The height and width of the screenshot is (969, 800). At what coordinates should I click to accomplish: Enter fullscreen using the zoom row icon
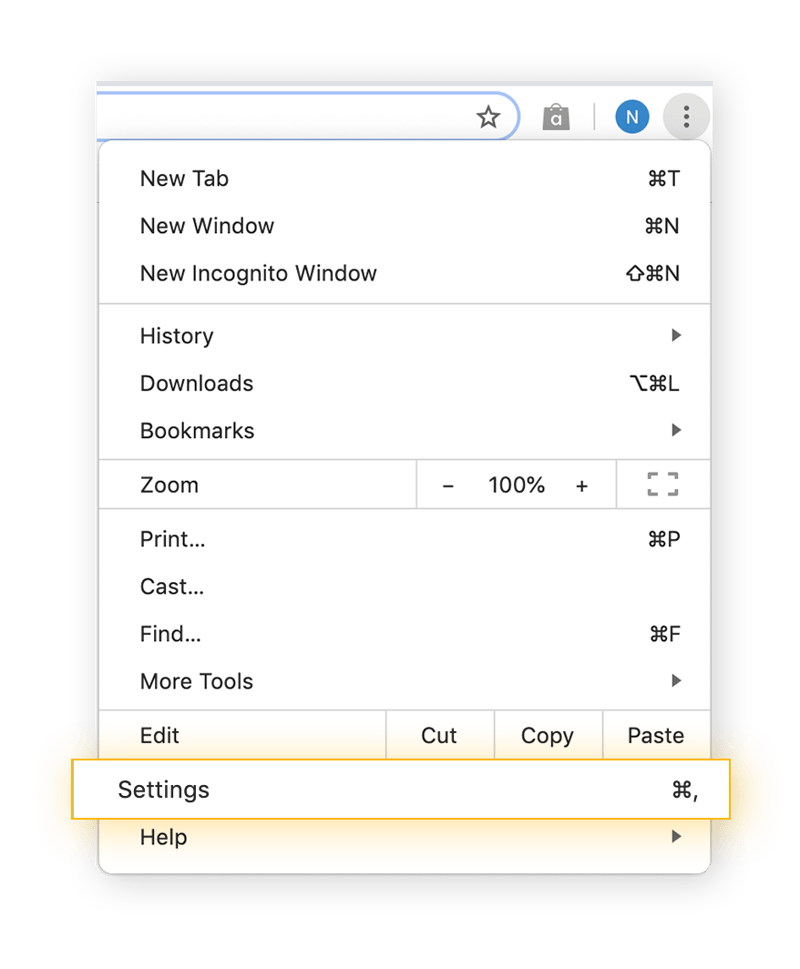click(x=662, y=484)
